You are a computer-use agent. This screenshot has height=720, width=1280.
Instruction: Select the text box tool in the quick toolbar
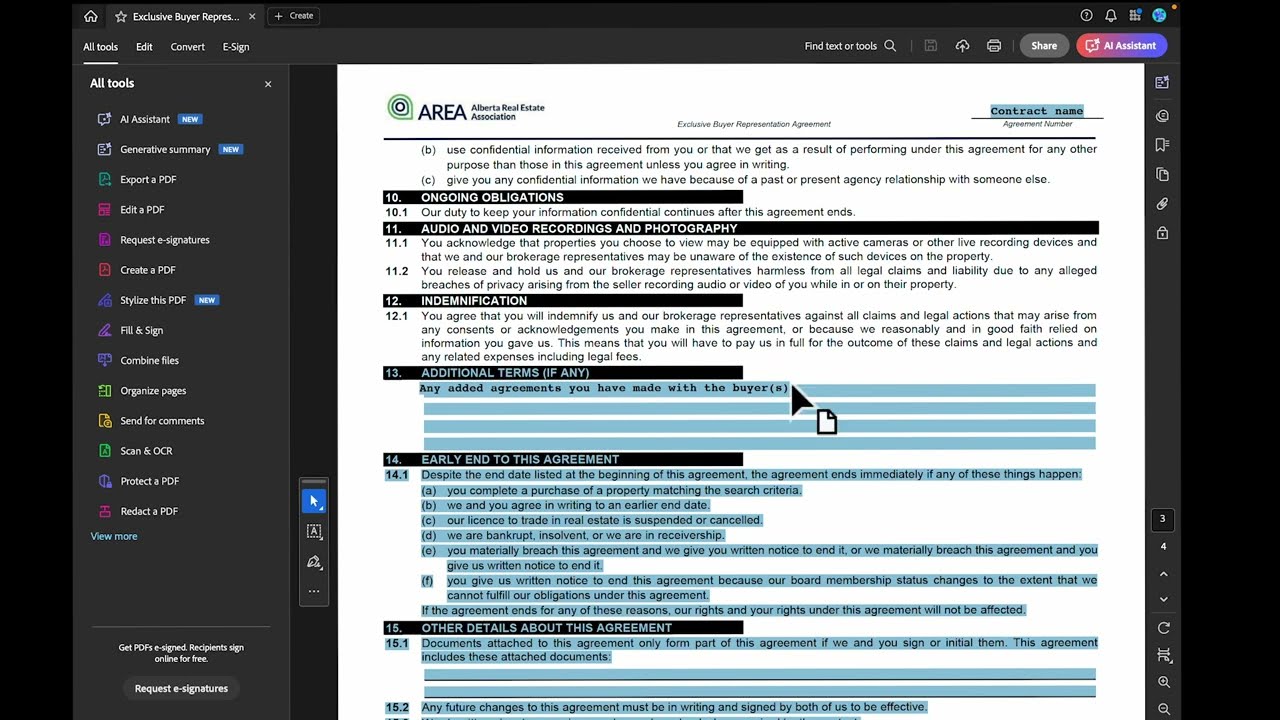coord(314,532)
